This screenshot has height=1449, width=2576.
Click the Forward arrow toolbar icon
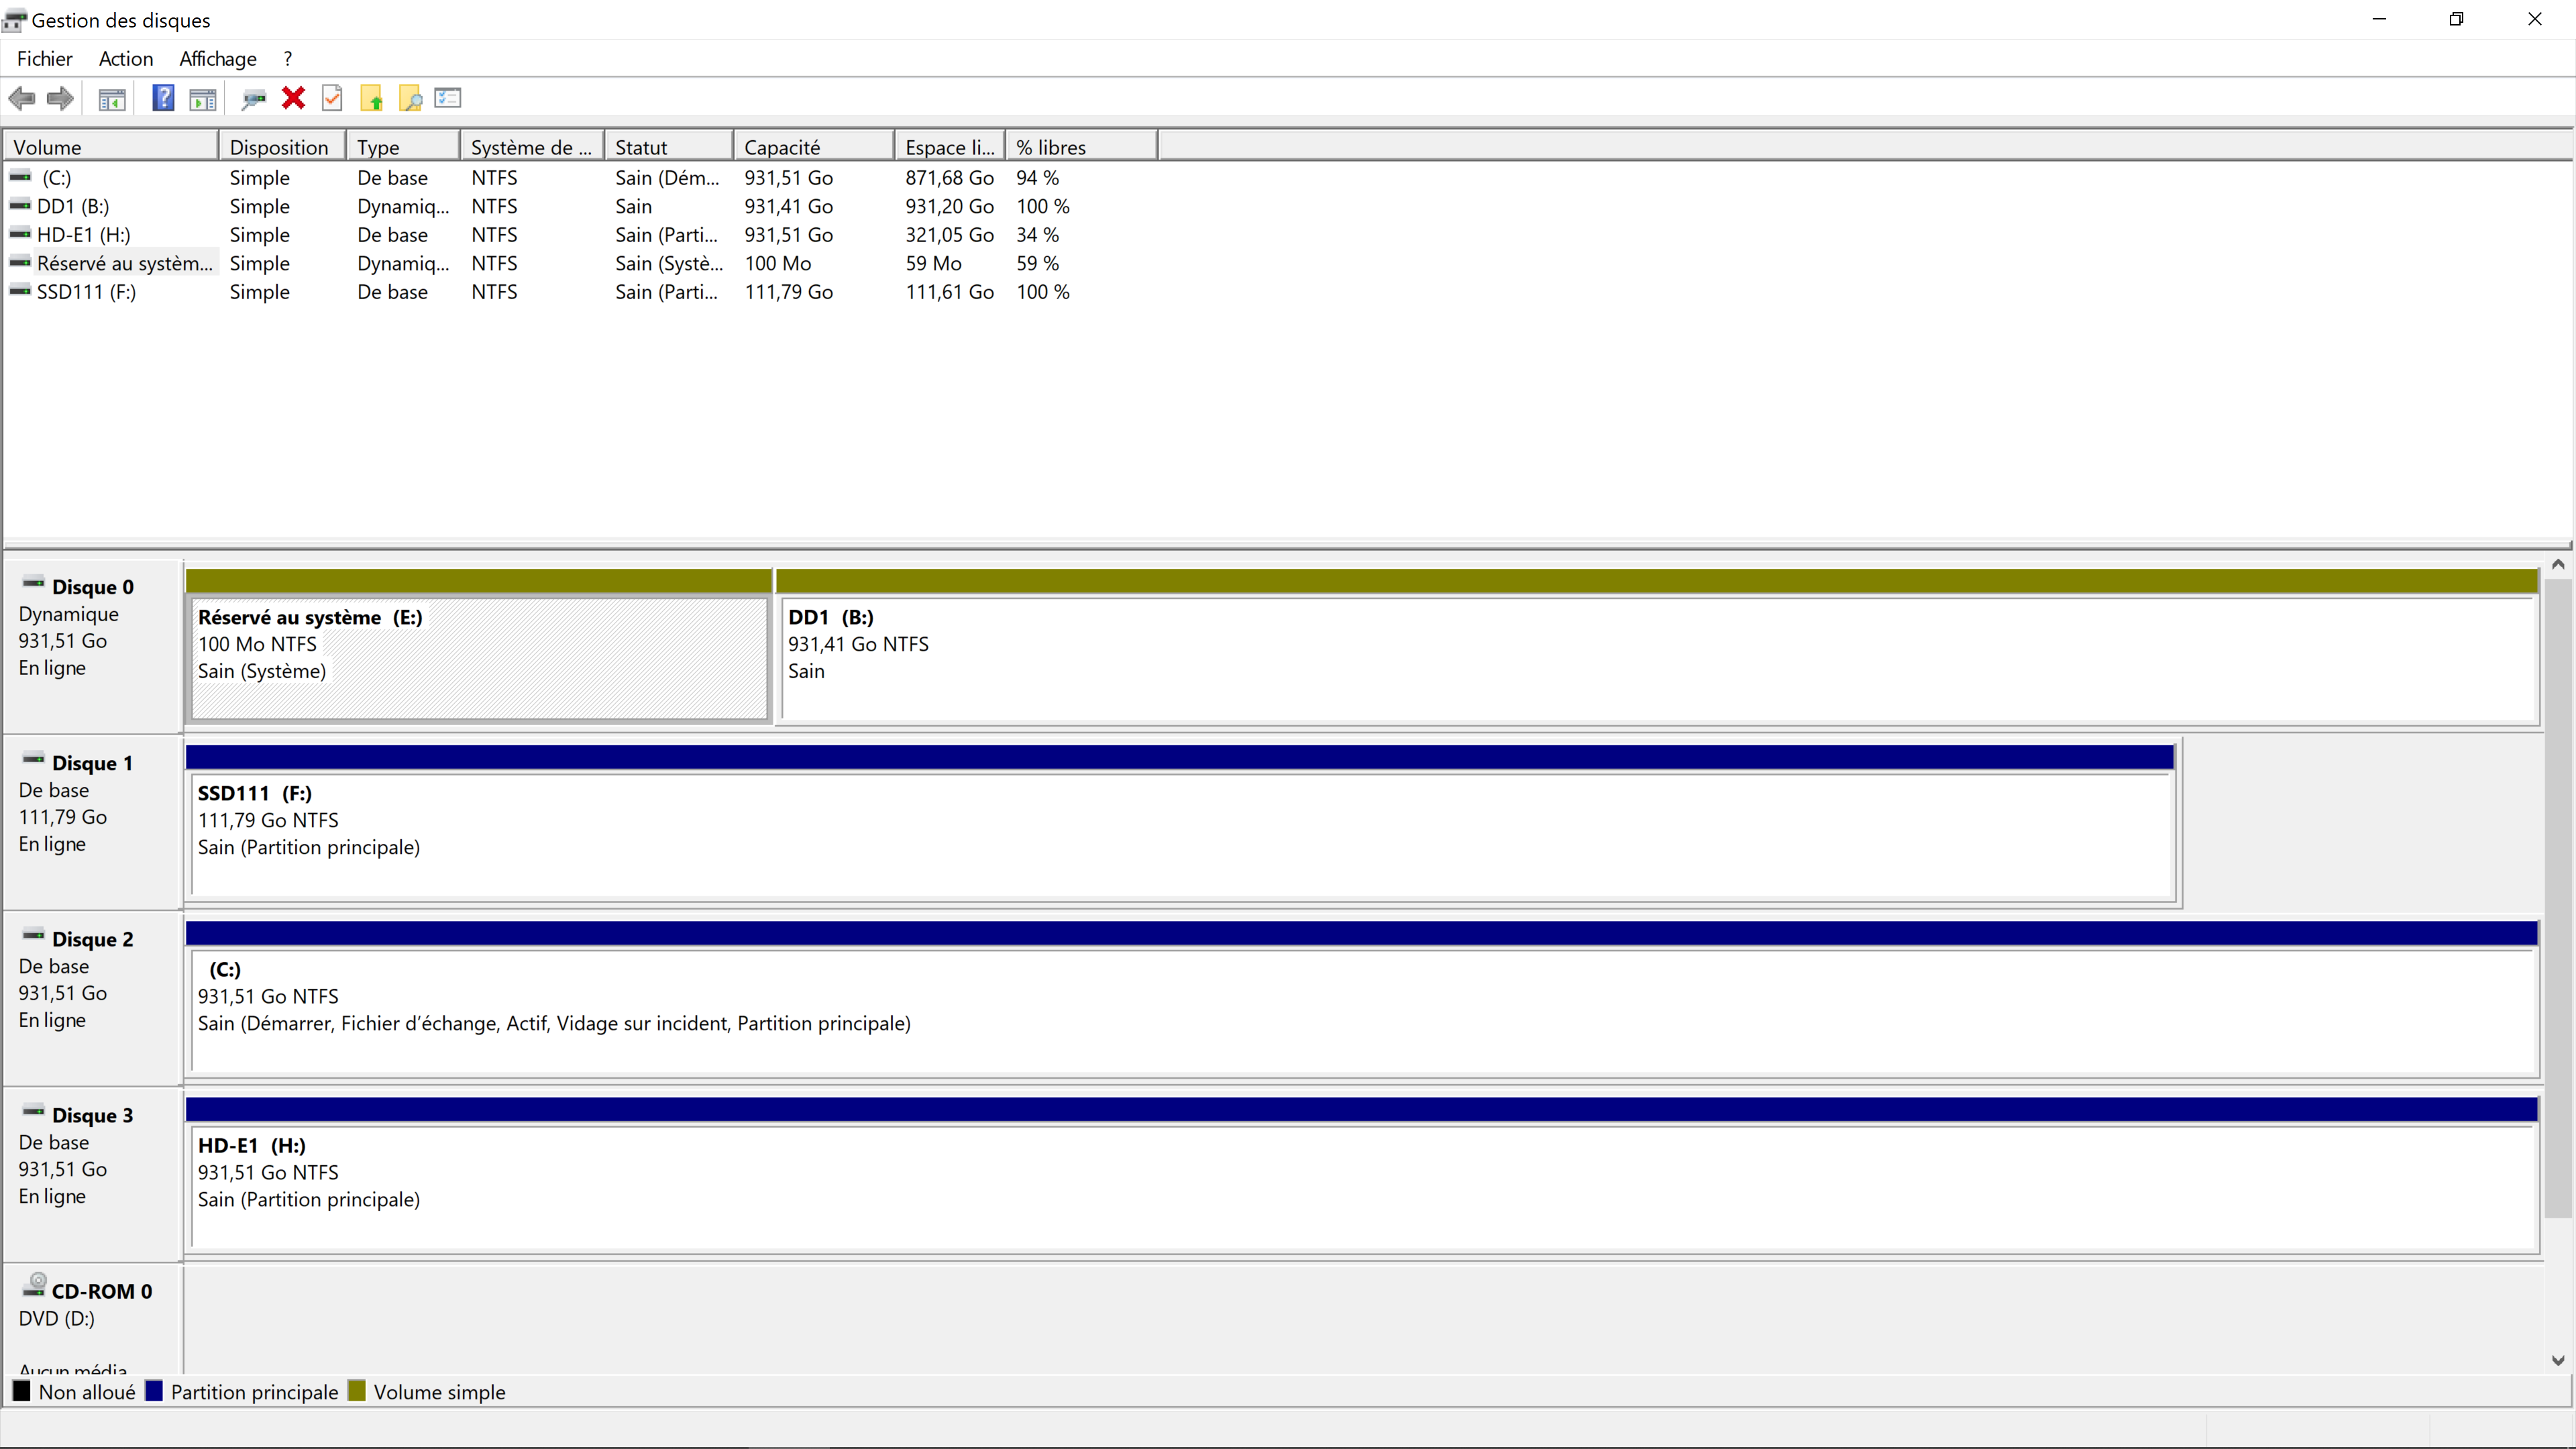point(61,98)
